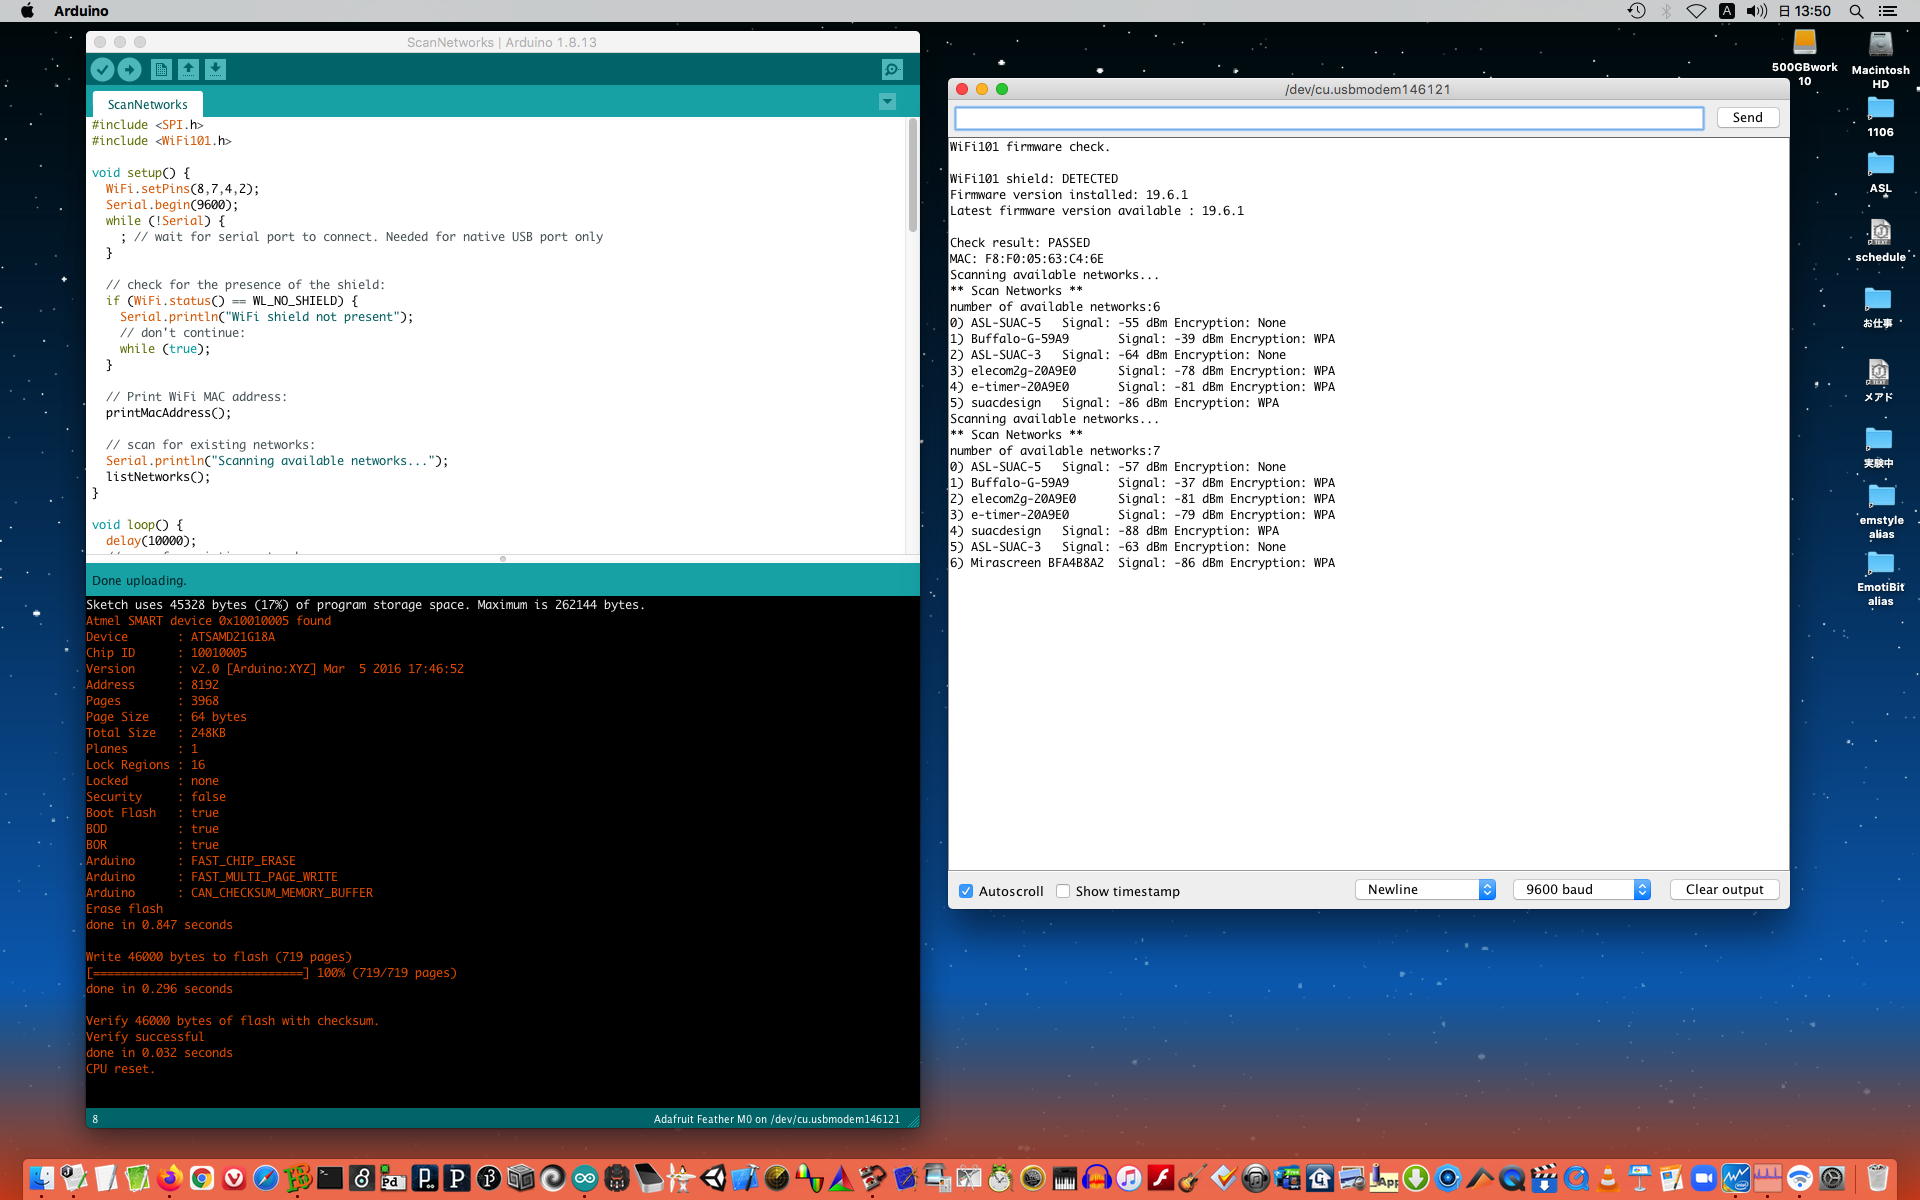Open Spotlight search in menu bar
Viewport: 1920px width, 1200px height.
(x=1856, y=11)
